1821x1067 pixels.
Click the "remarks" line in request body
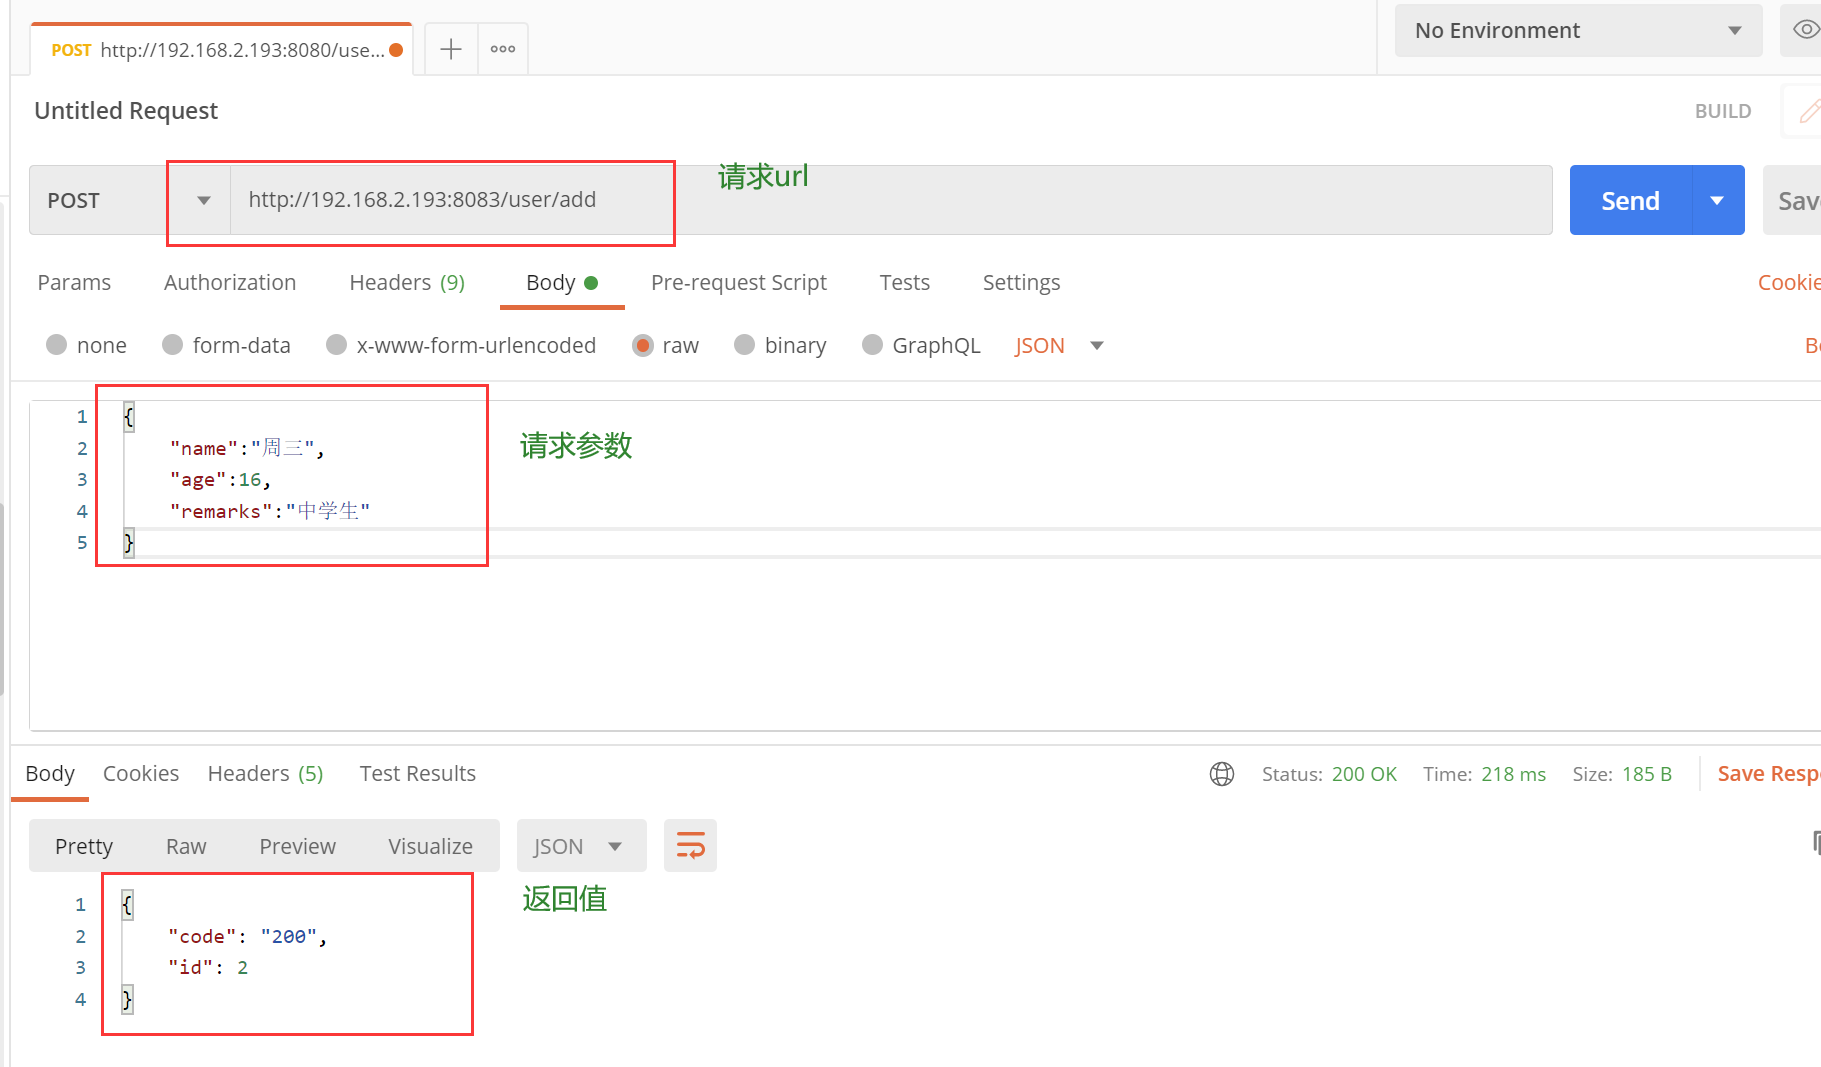pos(270,511)
